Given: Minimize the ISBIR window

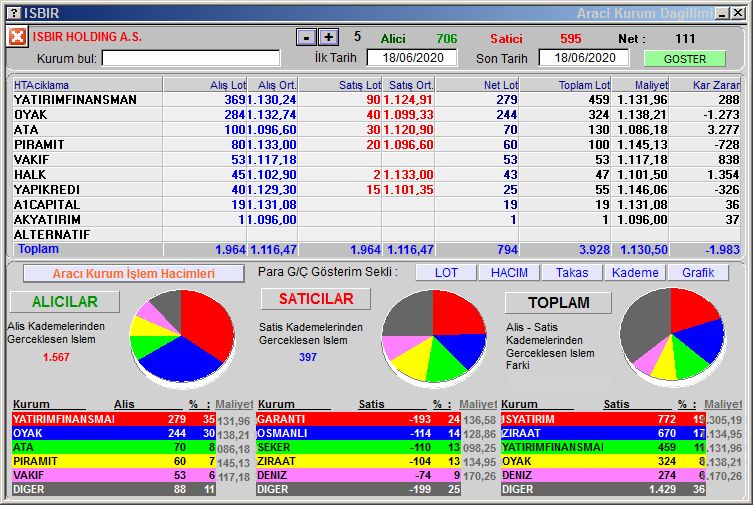Looking at the screenshot, I should (723, 13).
